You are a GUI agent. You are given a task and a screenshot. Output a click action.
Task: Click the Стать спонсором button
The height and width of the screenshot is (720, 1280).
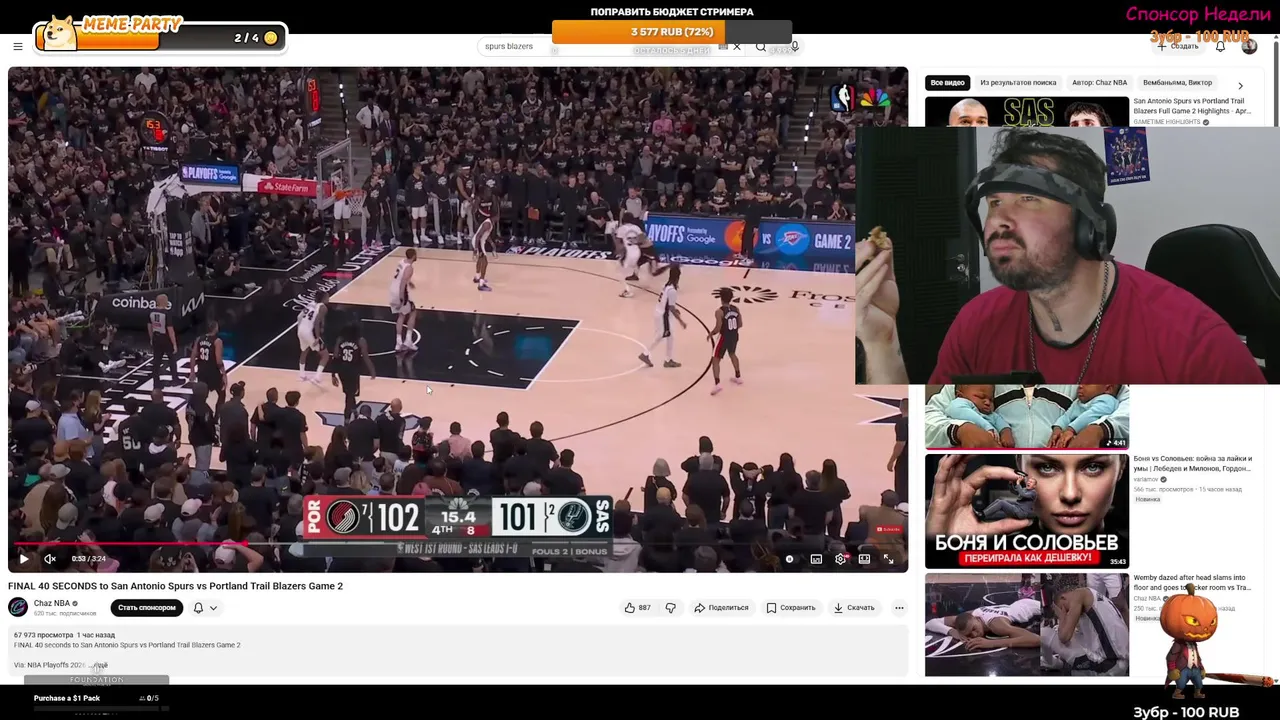tap(147, 607)
